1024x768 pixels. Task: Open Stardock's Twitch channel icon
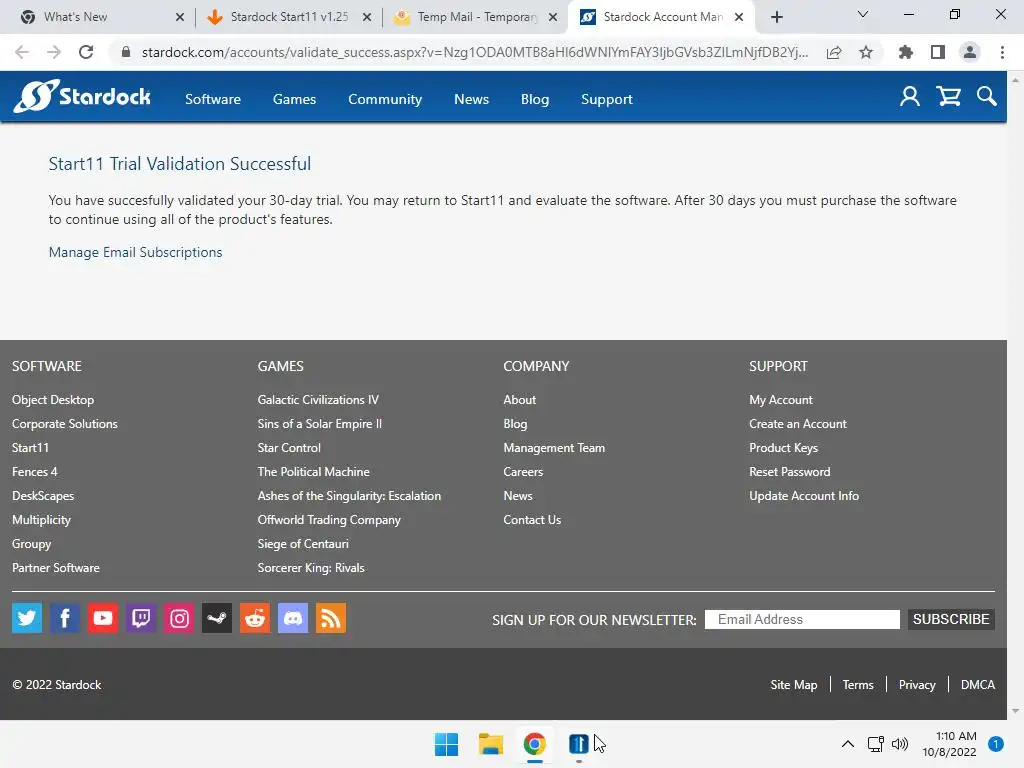coord(141,618)
